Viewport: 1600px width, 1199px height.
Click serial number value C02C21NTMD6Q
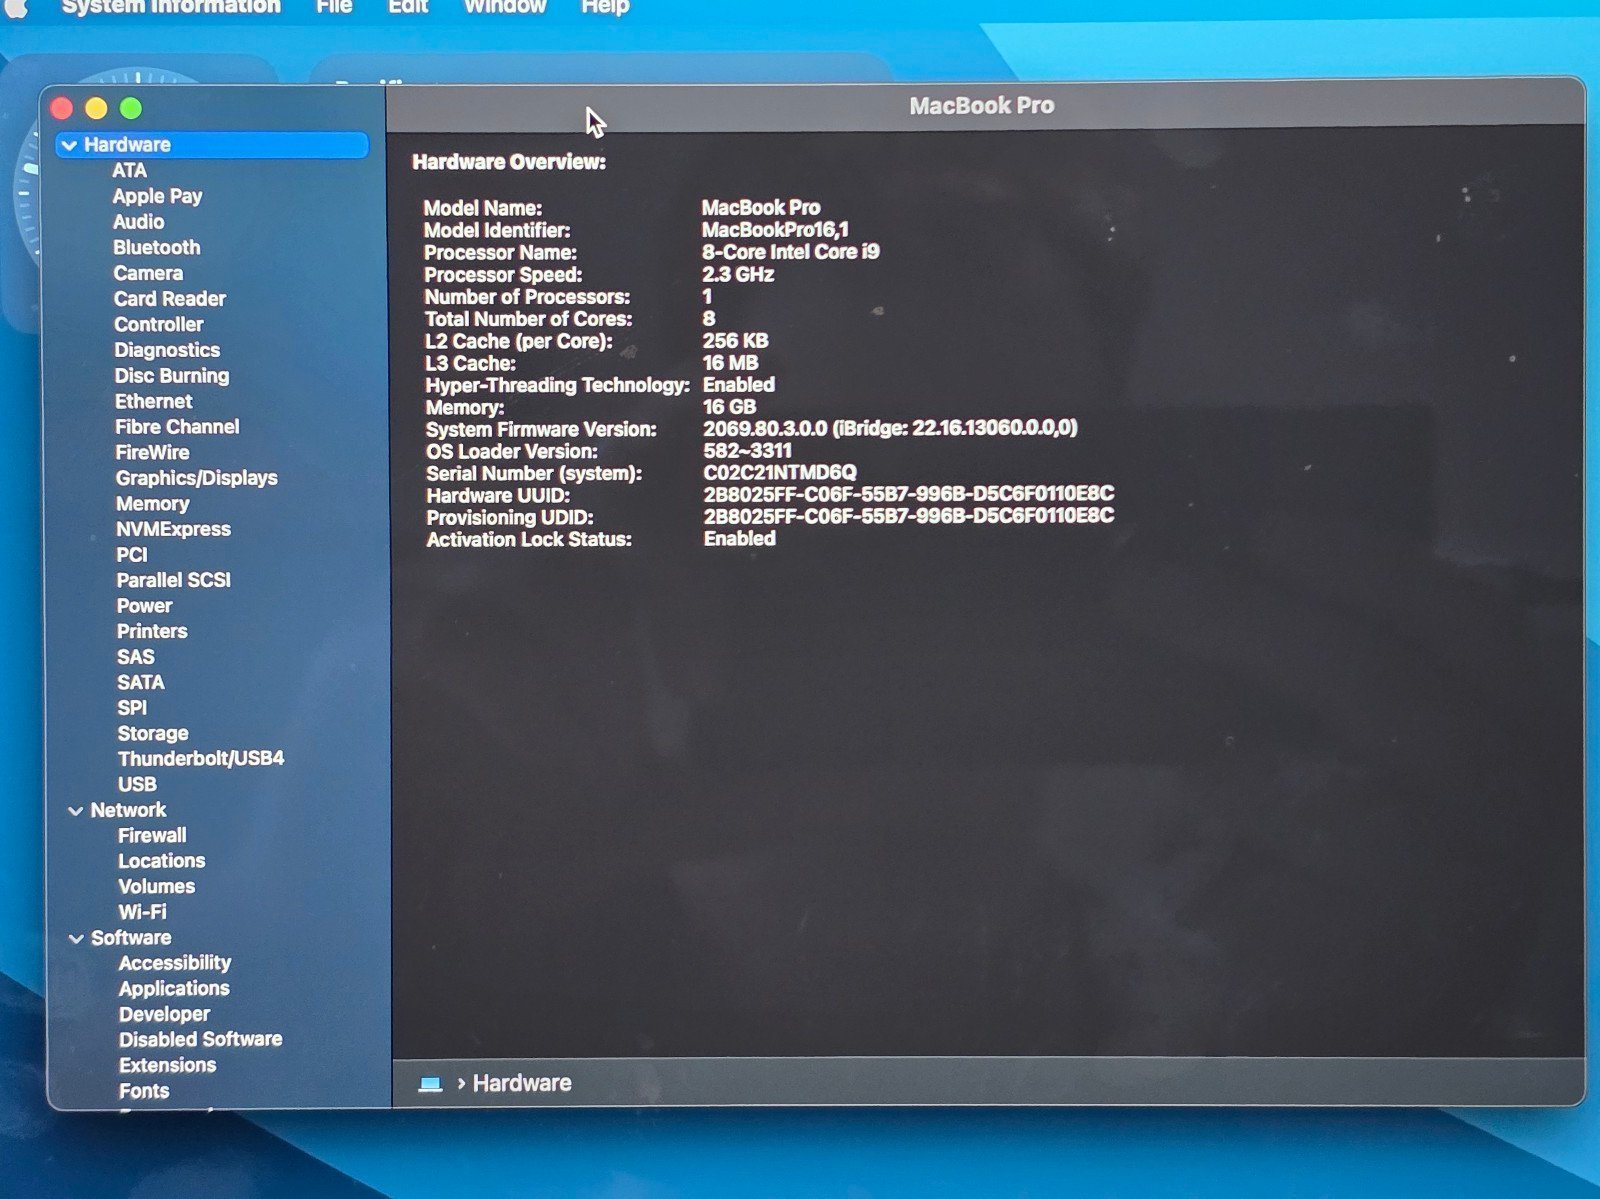click(x=780, y=473)
